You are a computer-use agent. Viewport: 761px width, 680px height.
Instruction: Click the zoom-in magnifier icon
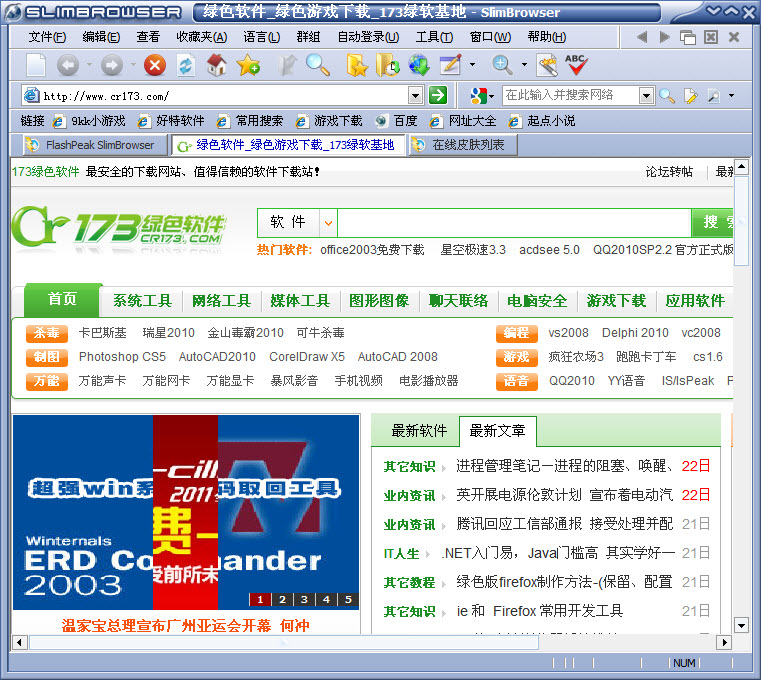[502, 65]
